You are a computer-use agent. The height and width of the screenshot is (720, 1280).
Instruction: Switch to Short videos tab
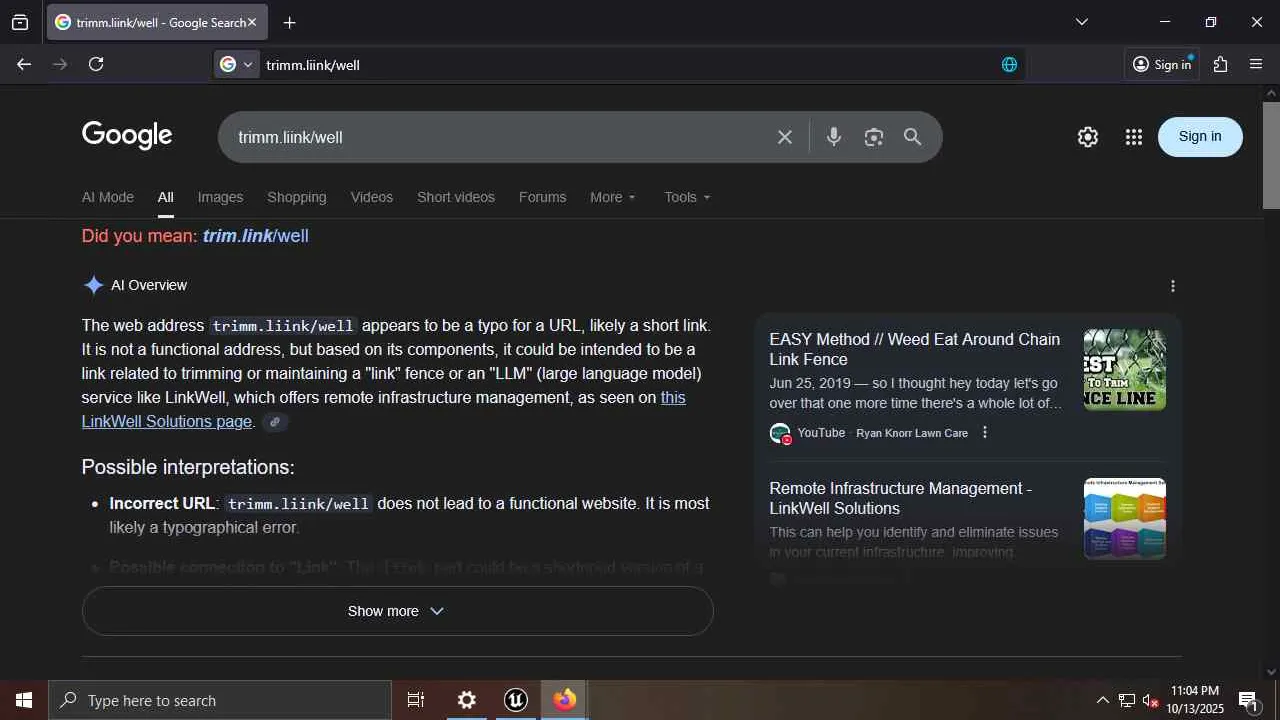click(x=456, y=197)
